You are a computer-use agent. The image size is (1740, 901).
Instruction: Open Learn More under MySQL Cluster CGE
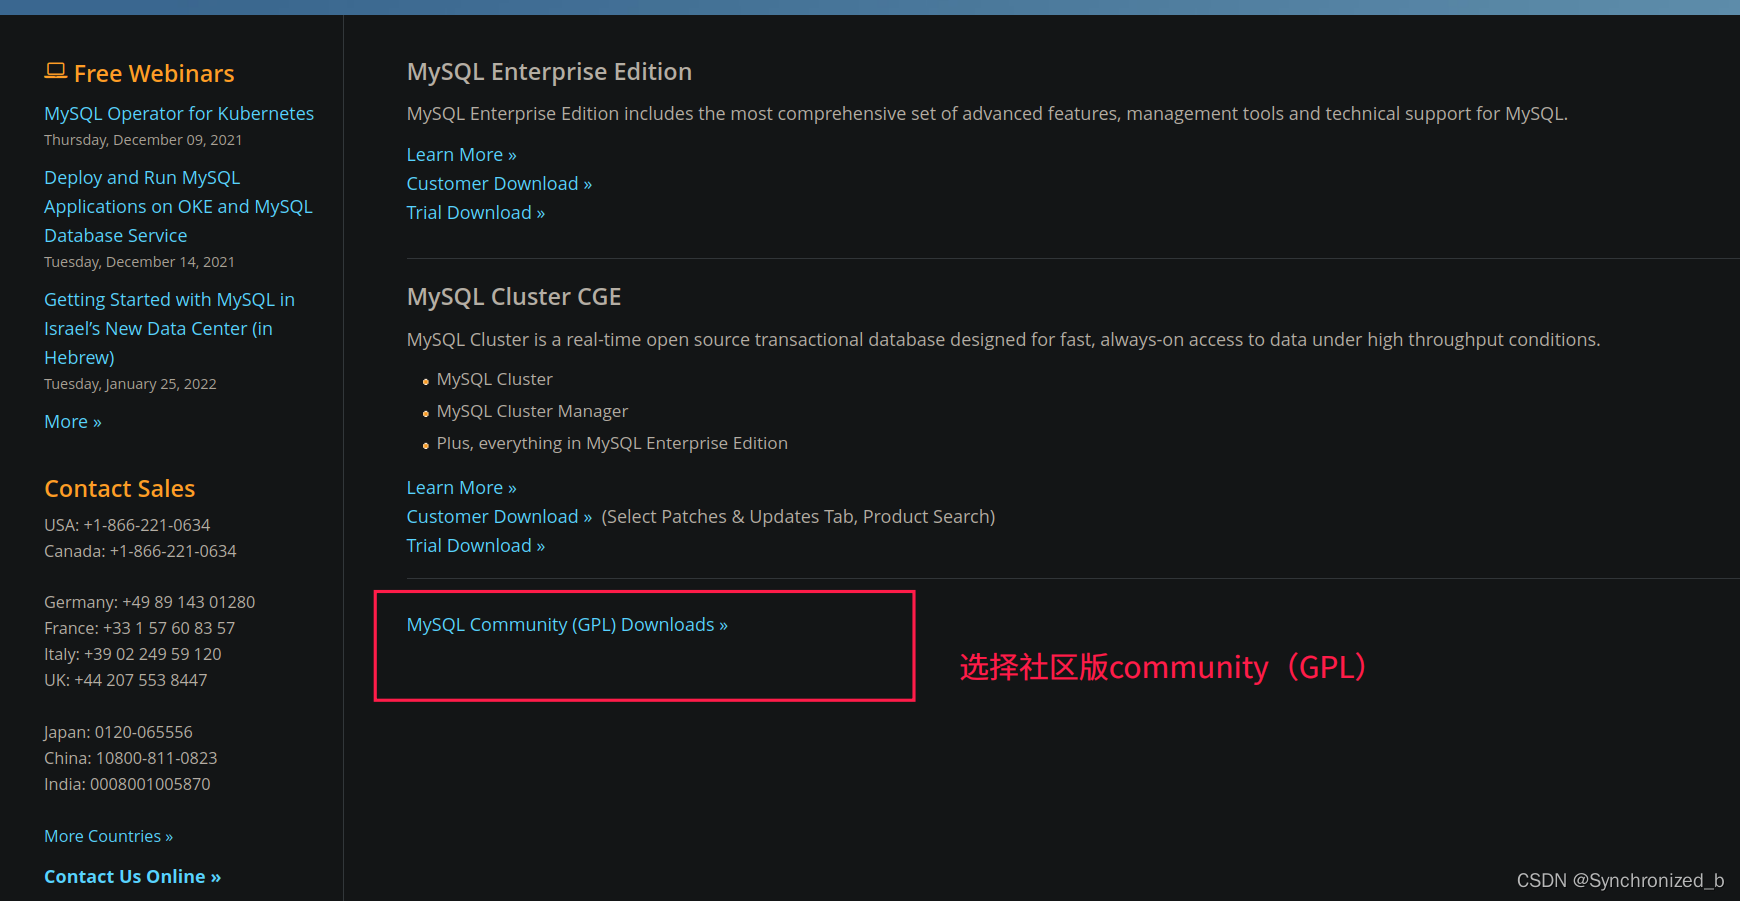click(461, 487)
